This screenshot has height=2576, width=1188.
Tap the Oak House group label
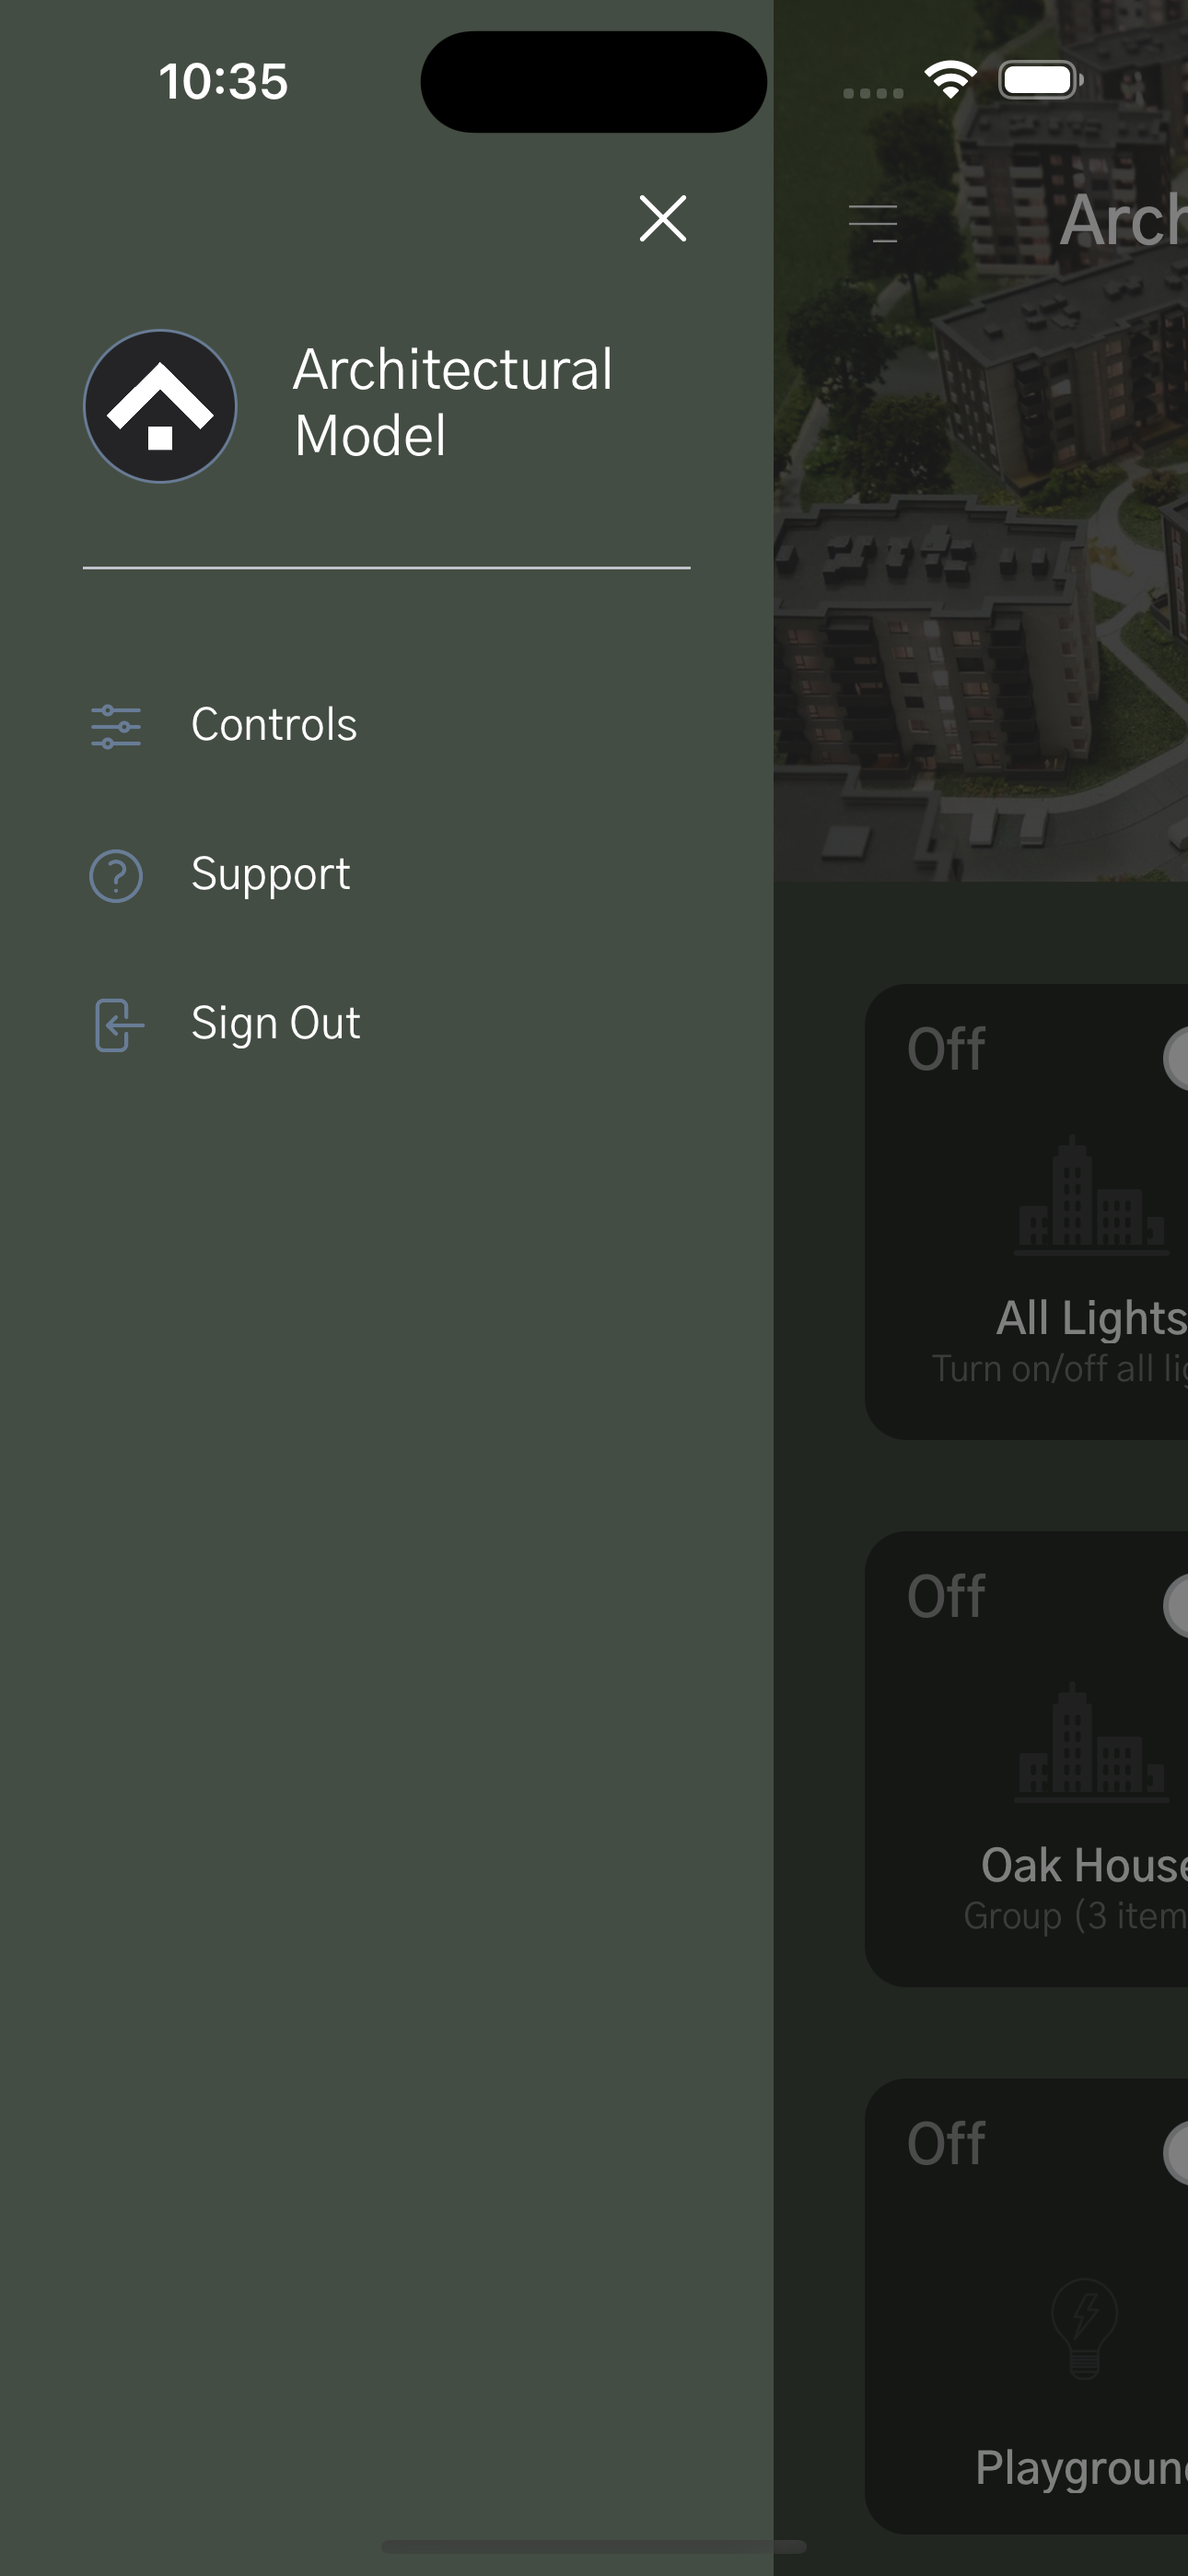(1084, 1866)
